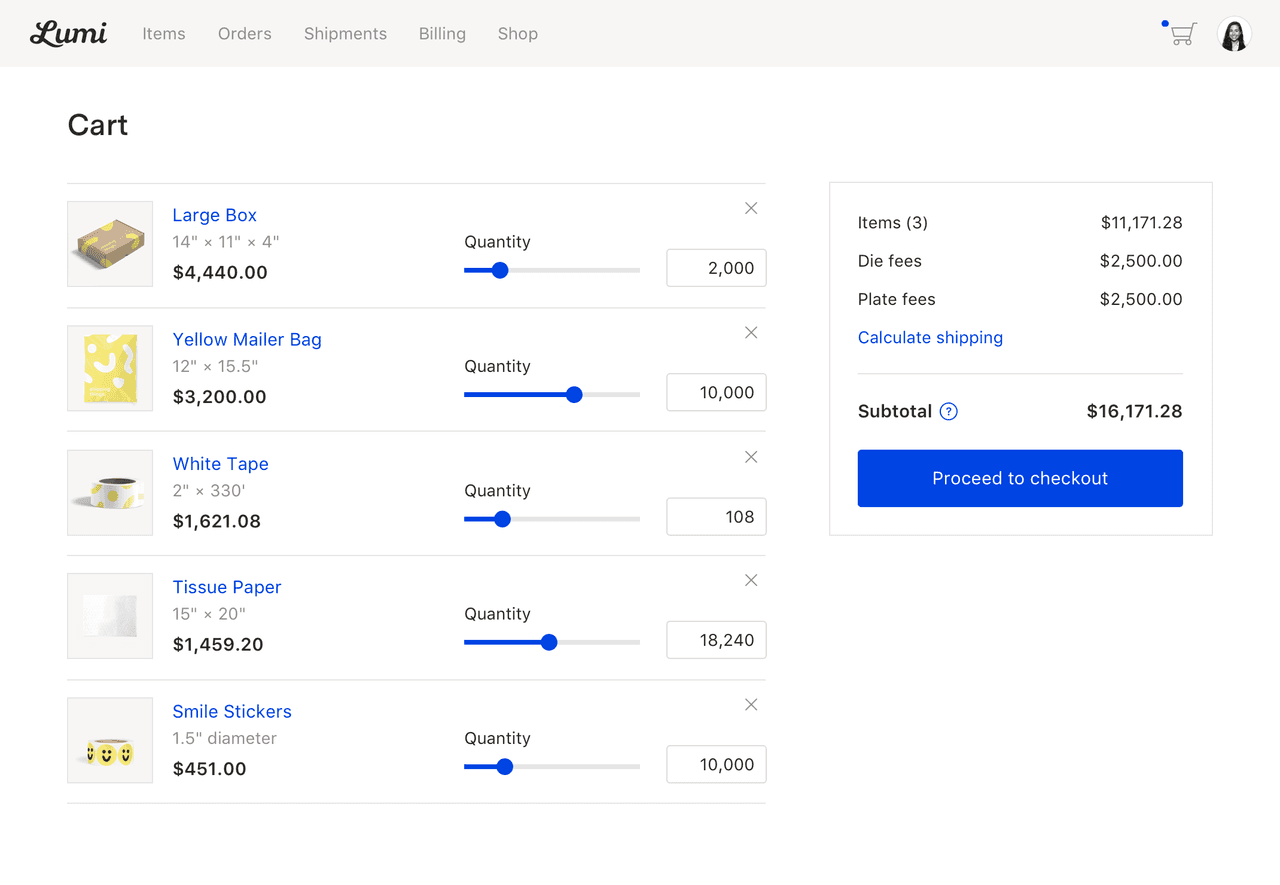Open the user profile avatar
Viewport: 1280px width, 885px height.
[x=1234, y=34]
